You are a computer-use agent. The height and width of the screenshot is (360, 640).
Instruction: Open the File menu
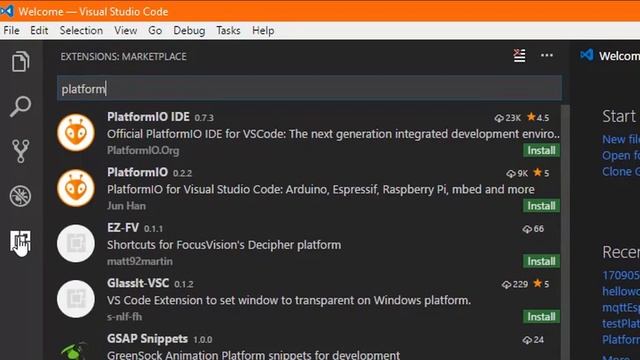tap(11, 31)
